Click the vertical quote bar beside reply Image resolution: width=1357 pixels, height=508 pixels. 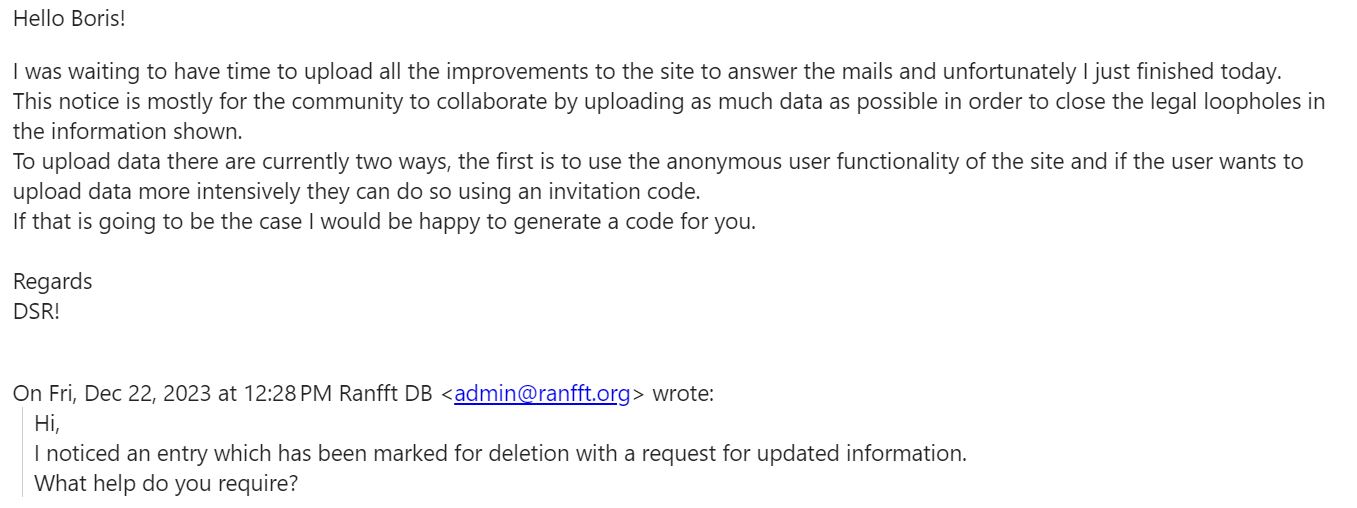[22, 452]
